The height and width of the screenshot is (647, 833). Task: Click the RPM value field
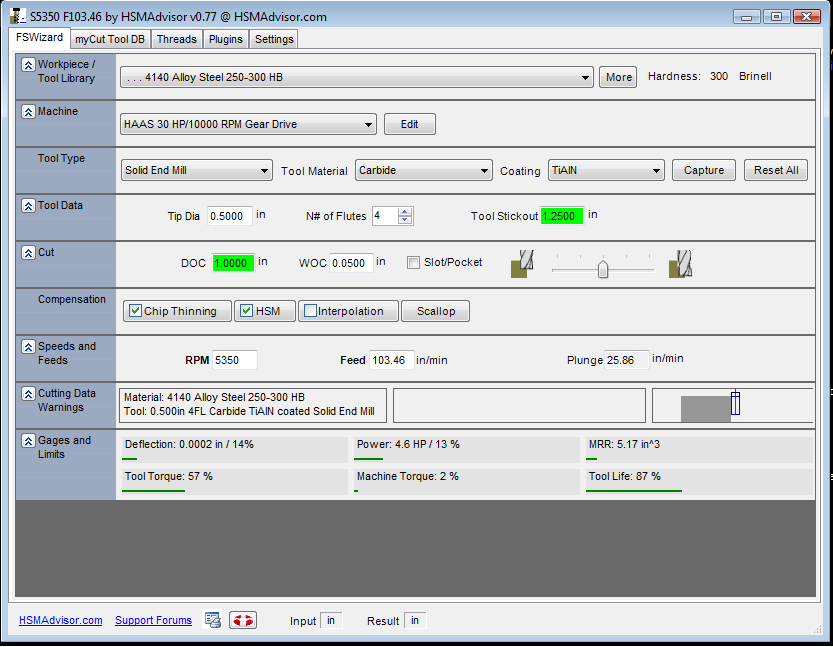pos(235,360)
